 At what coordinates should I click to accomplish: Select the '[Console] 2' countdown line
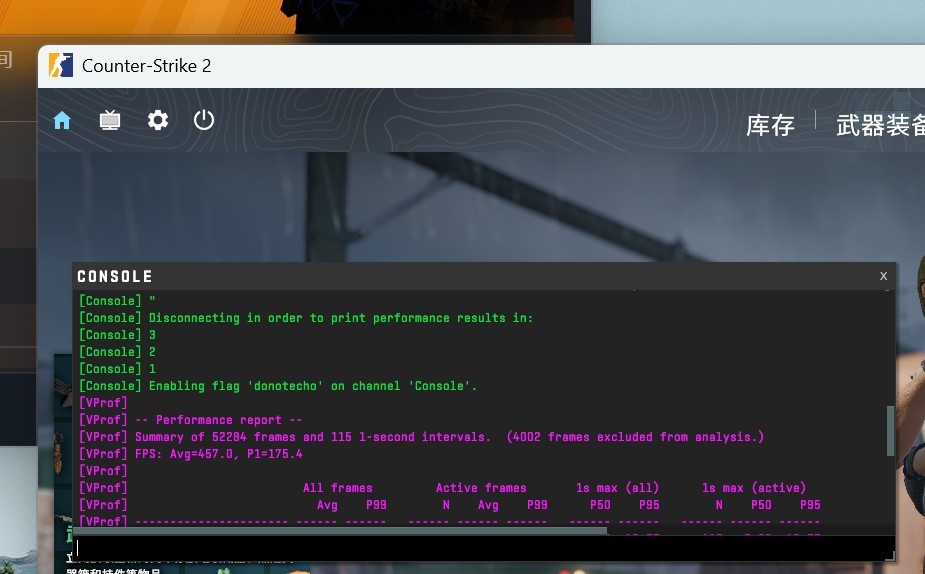click(117, 352)
